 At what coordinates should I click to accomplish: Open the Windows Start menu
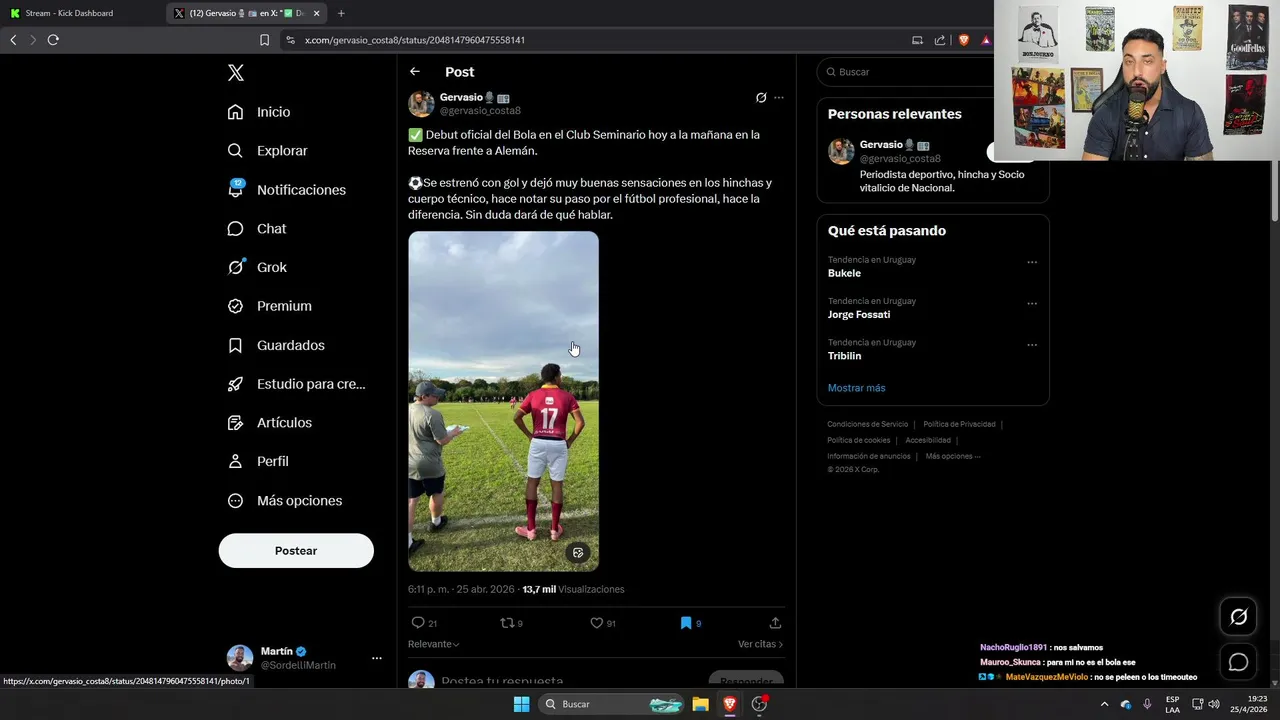click(x=521, y=704)
